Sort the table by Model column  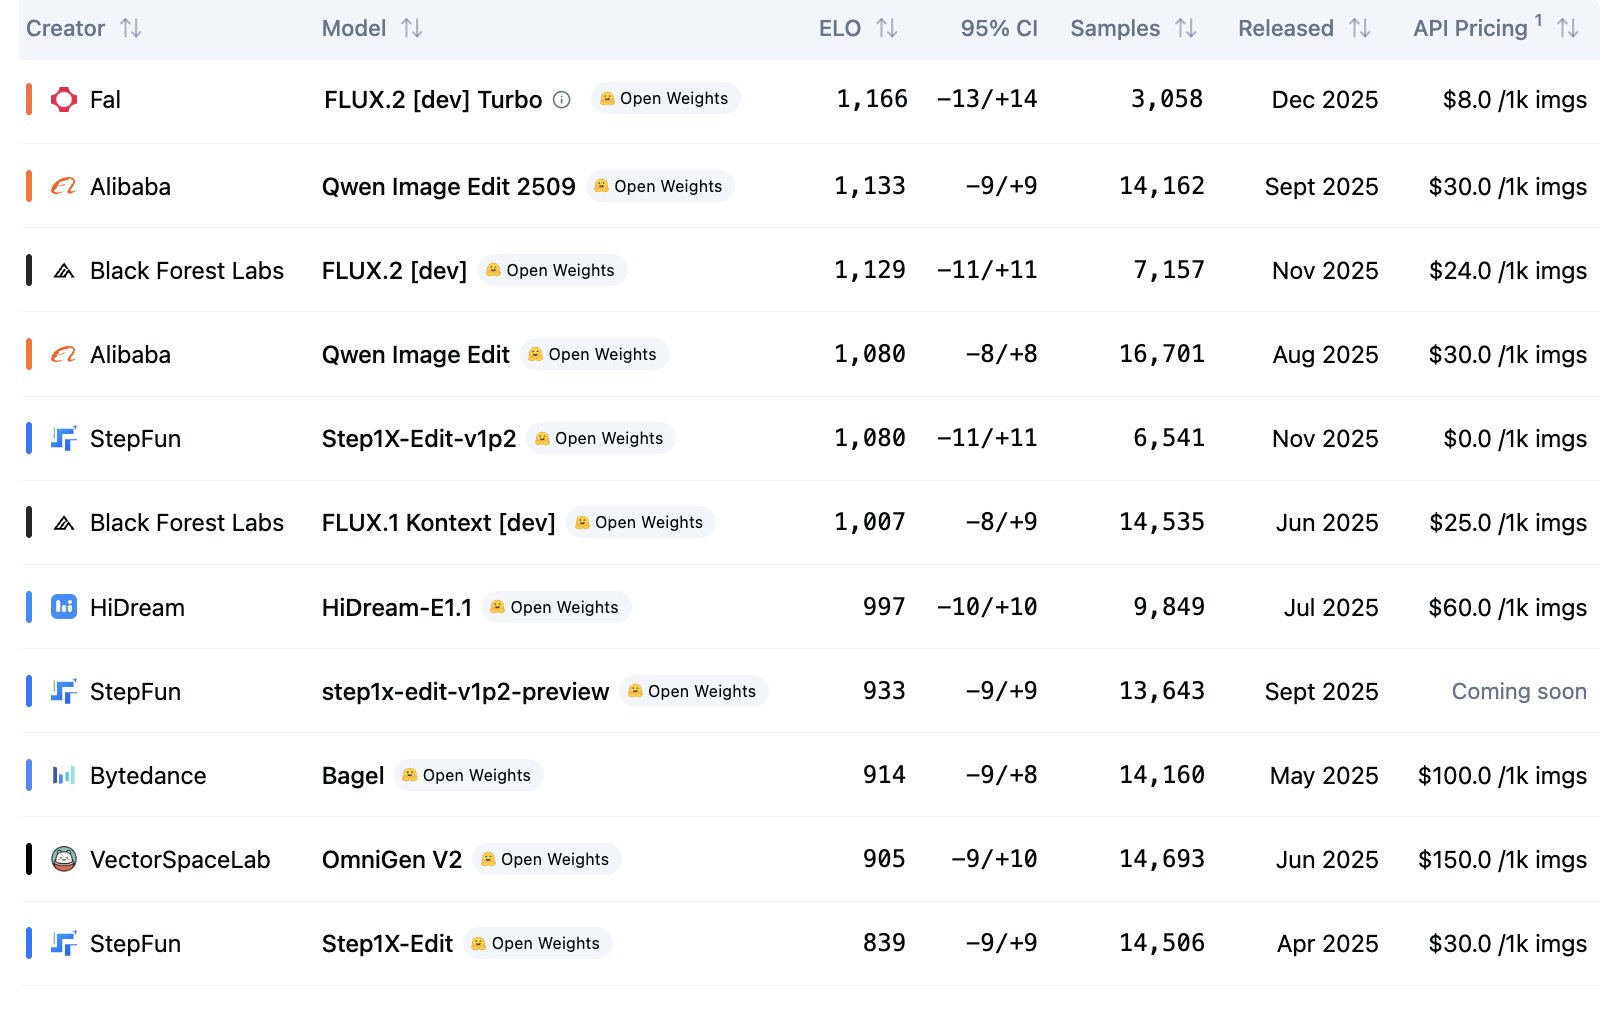[x=412, y=28]
